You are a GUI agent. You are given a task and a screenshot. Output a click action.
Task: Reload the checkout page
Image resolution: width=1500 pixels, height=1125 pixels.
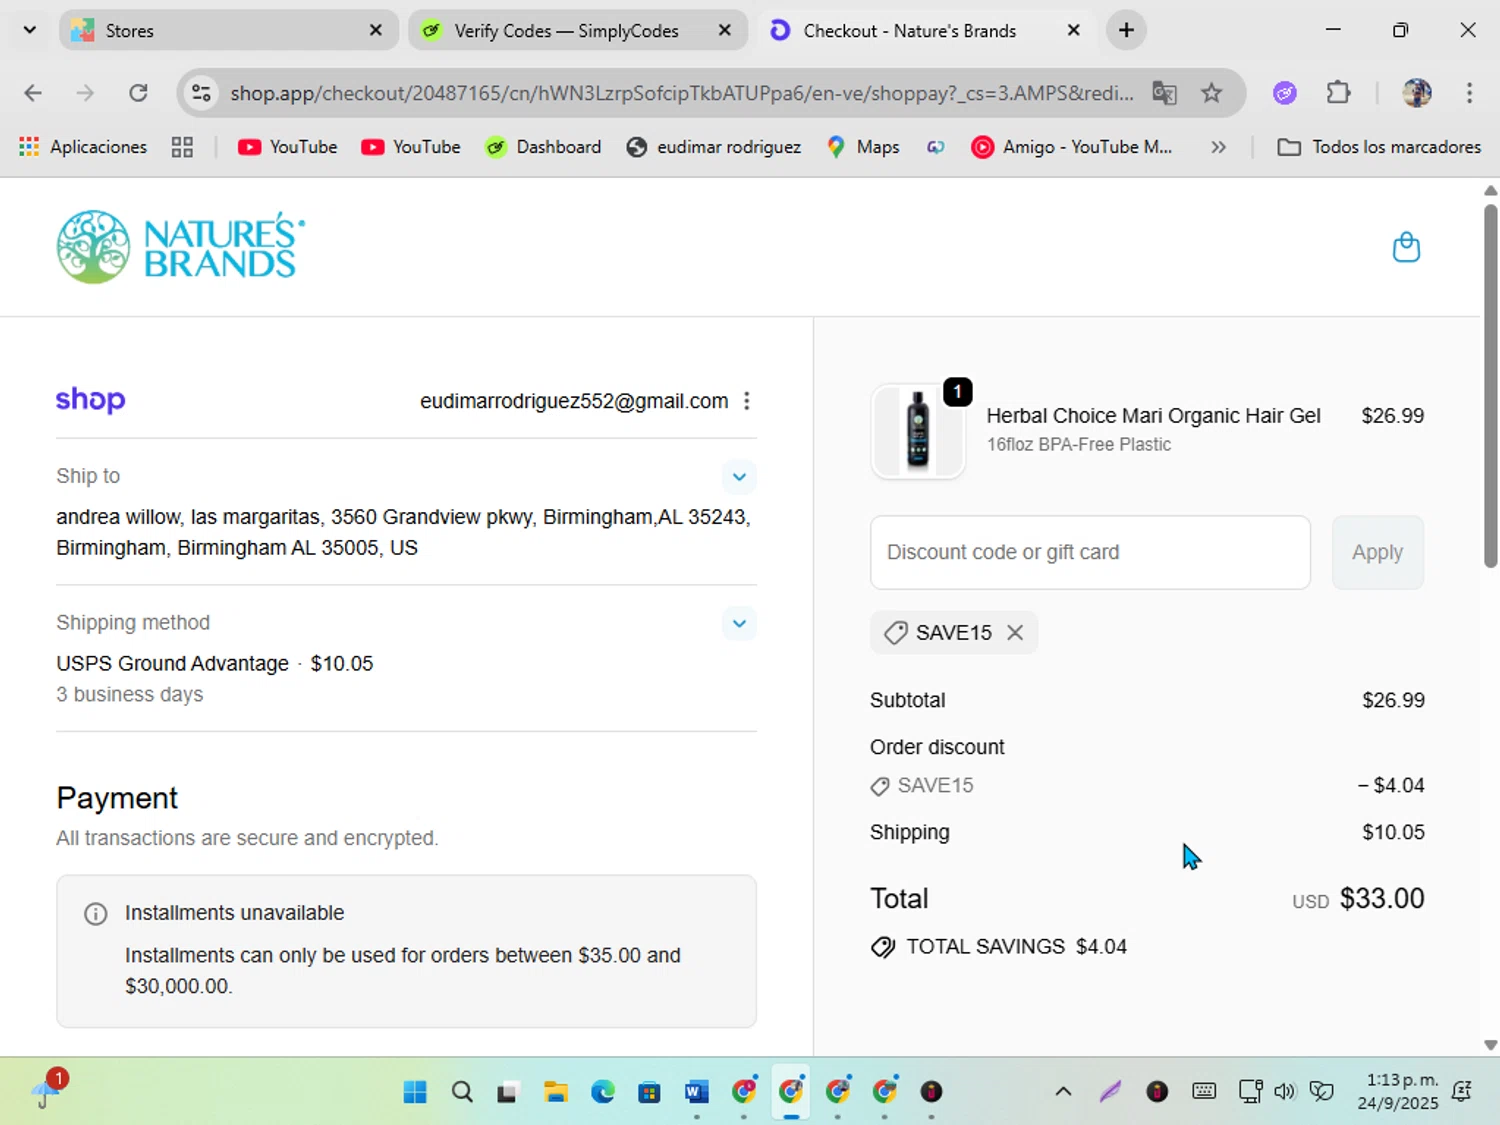click(138, 93)
